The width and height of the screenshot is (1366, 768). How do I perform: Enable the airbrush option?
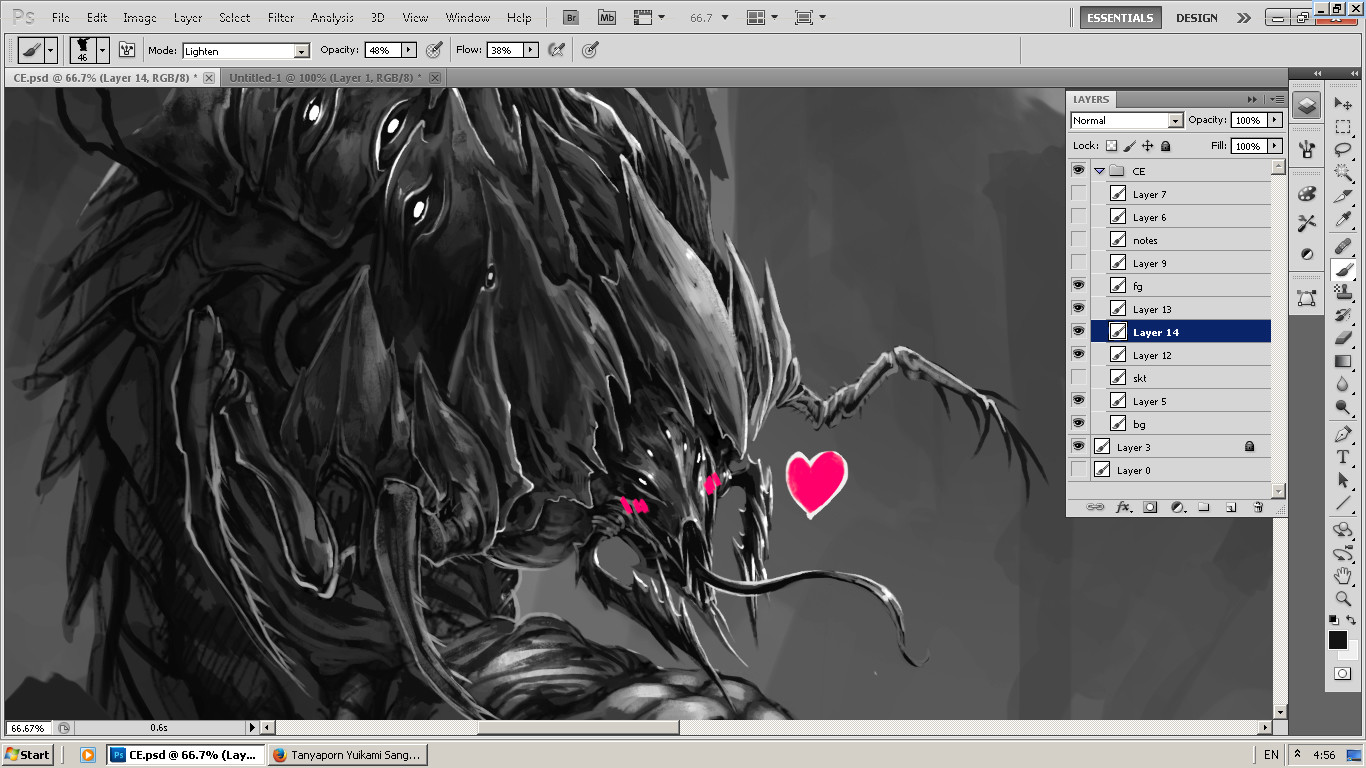[557, 50]
